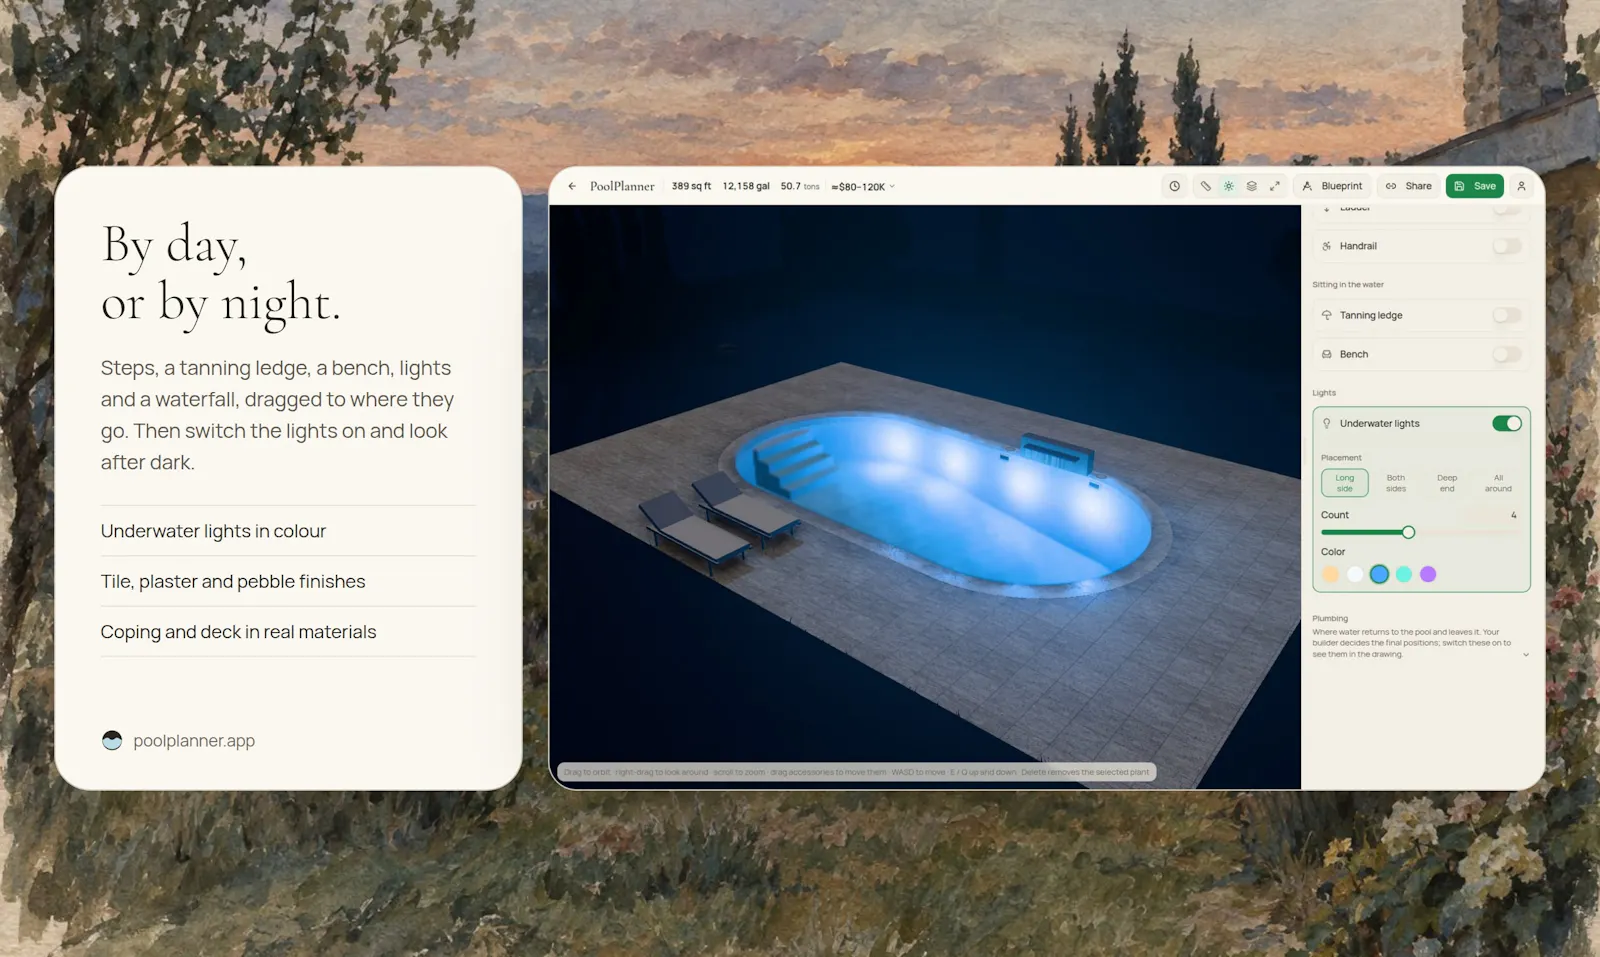
Task: Open the Blueprint view
Action: (1332, 186)
